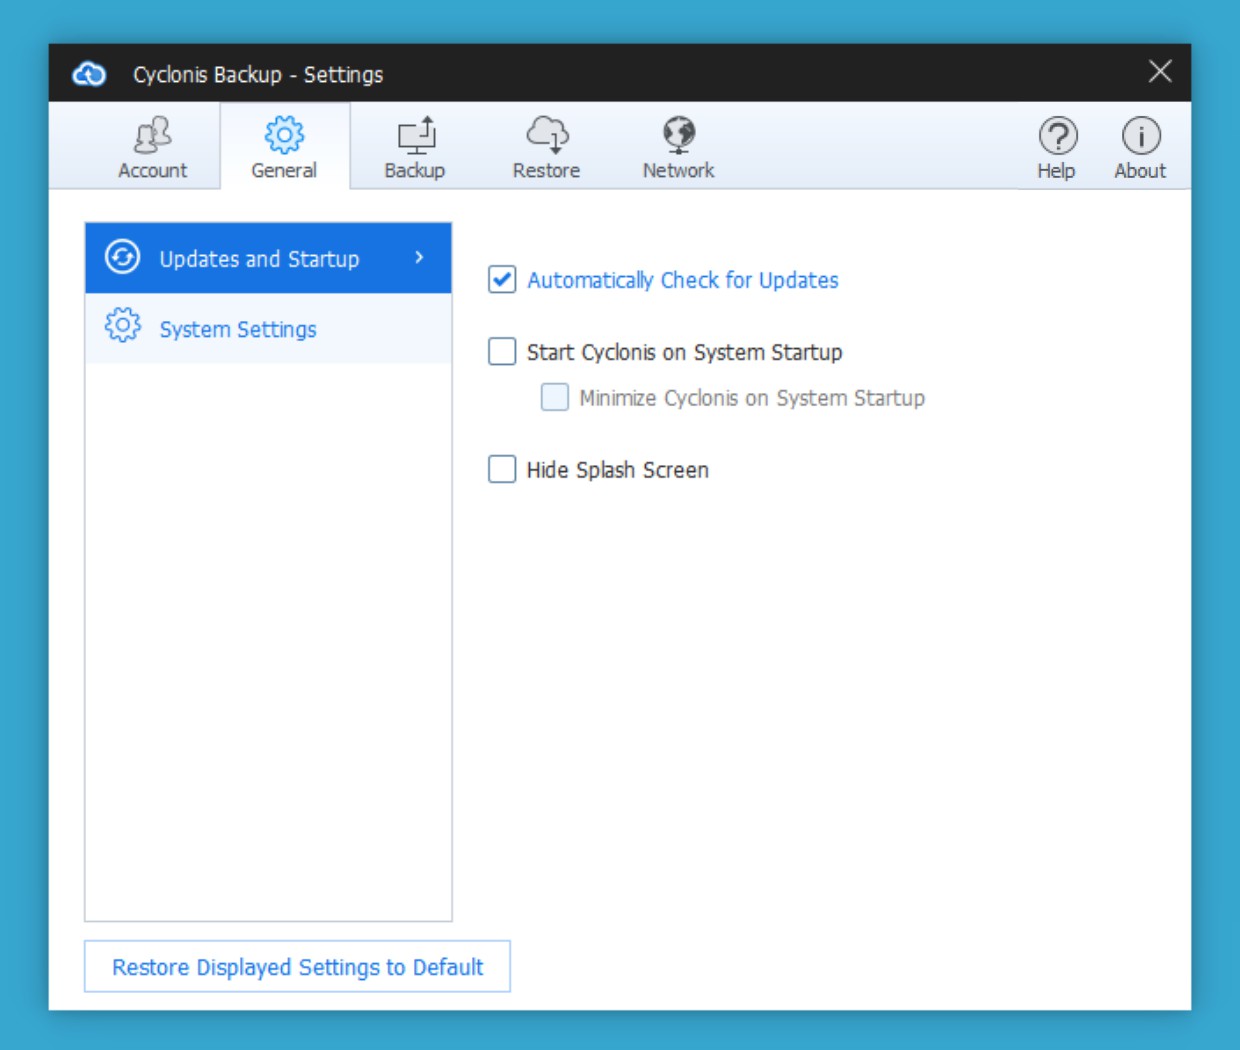Click the Cyclonis cloud logo in title bar
The width and height of the screenshot is (1240, 1050).
[89, 74]
